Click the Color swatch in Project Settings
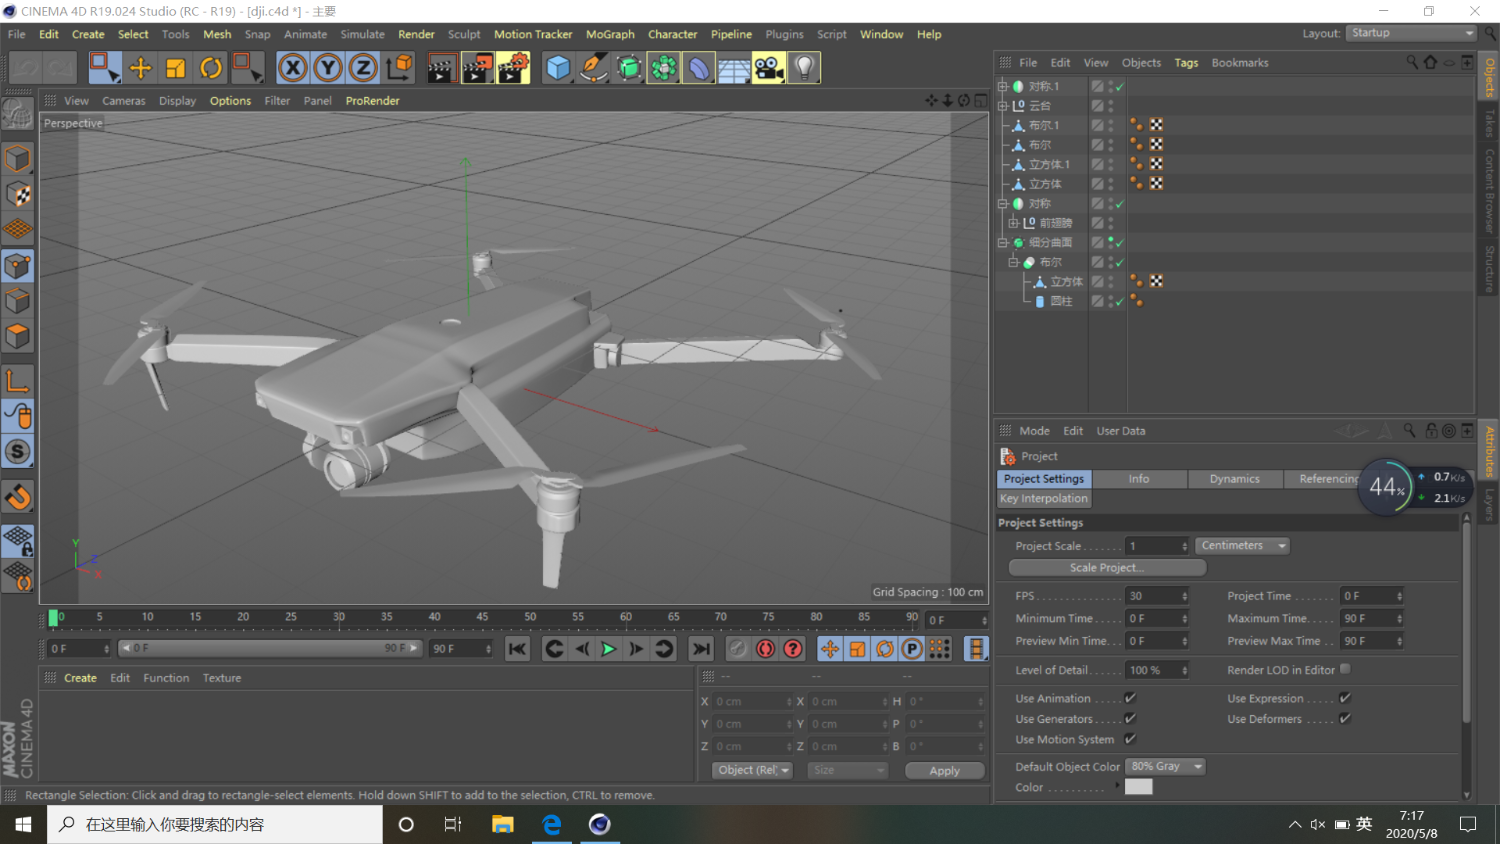The height and width of the screenshot is (844, 1500). [x=1139, y=787]
